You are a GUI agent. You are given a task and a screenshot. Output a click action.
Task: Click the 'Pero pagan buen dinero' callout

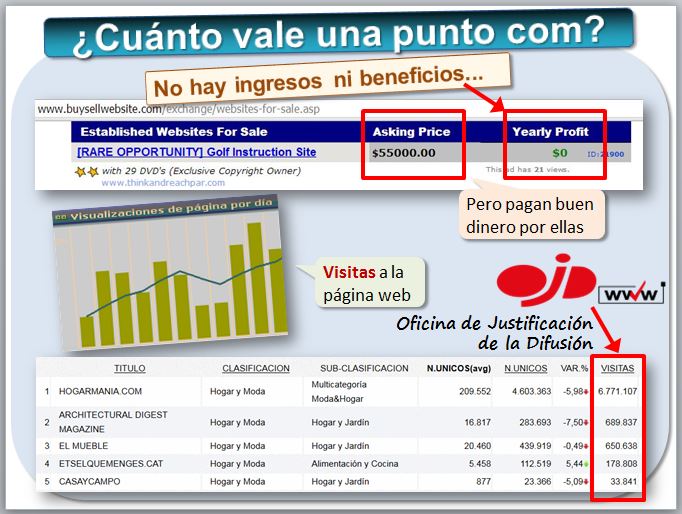[532, 215]
